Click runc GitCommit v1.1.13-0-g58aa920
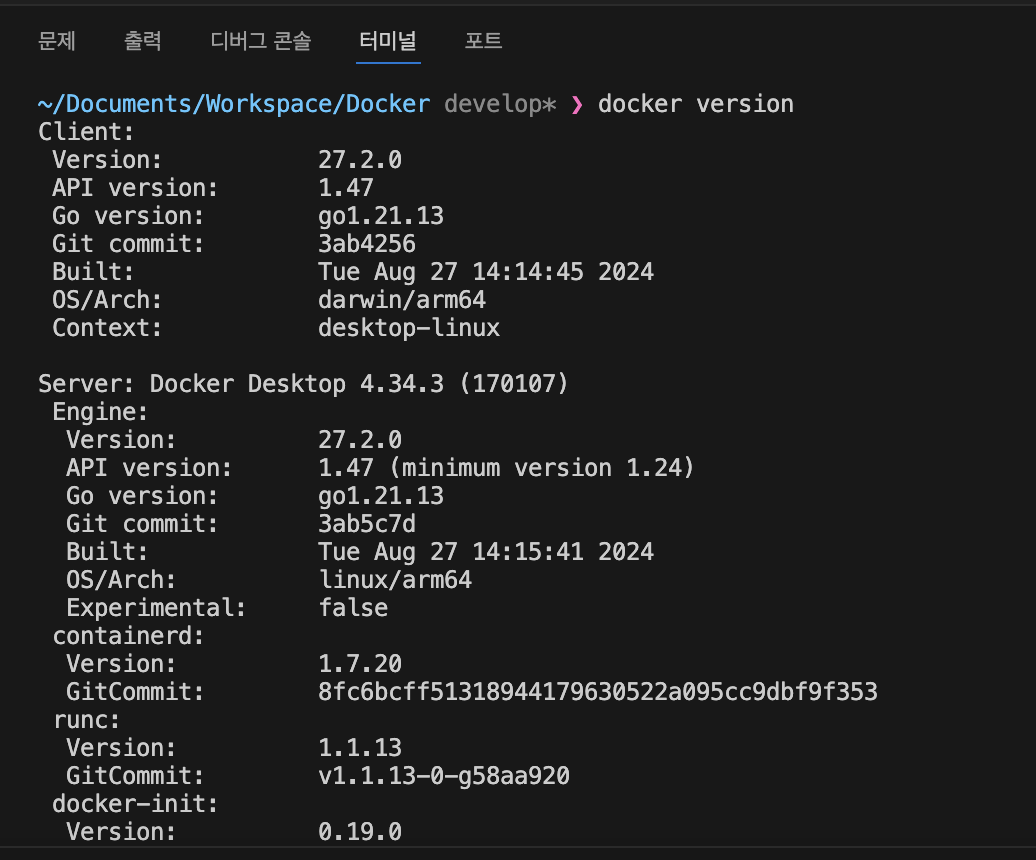The height and width of the screenshot is (860, 1036). [444, 776]
